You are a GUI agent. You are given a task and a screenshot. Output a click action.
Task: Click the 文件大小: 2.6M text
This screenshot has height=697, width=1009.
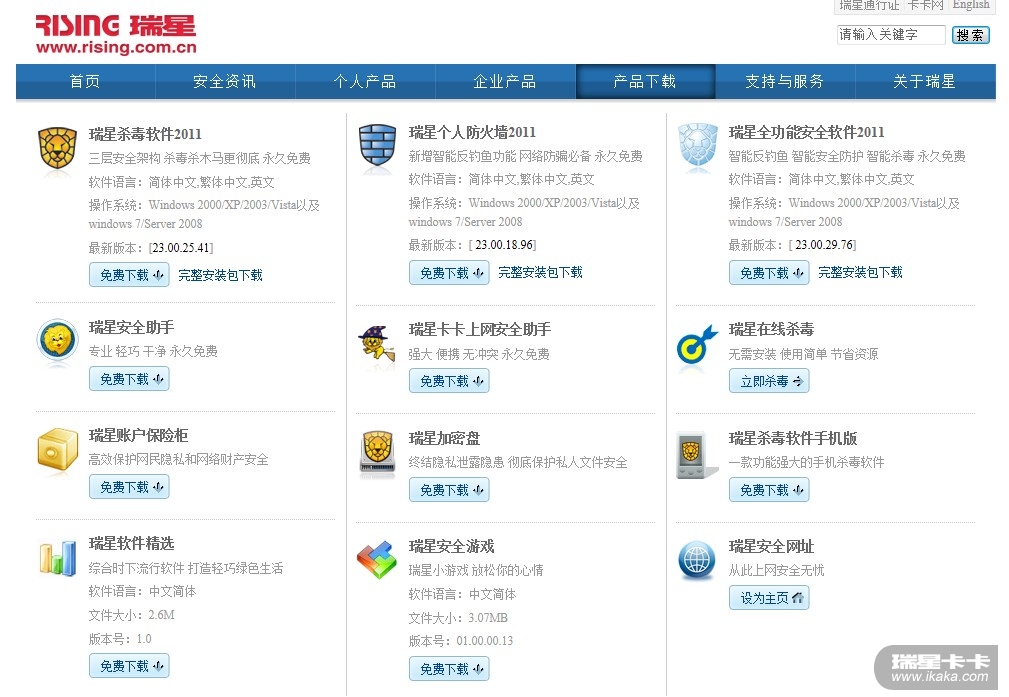pyautogui.click(x=131, y=615)
